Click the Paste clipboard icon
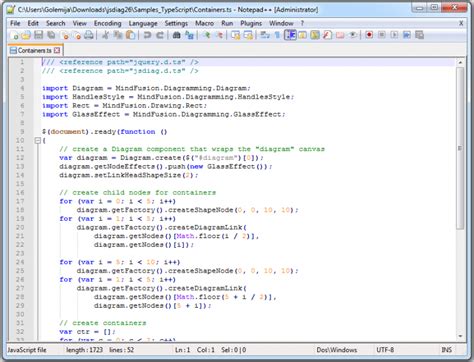This screenshot has height=362, width=474. pos(131,35)
